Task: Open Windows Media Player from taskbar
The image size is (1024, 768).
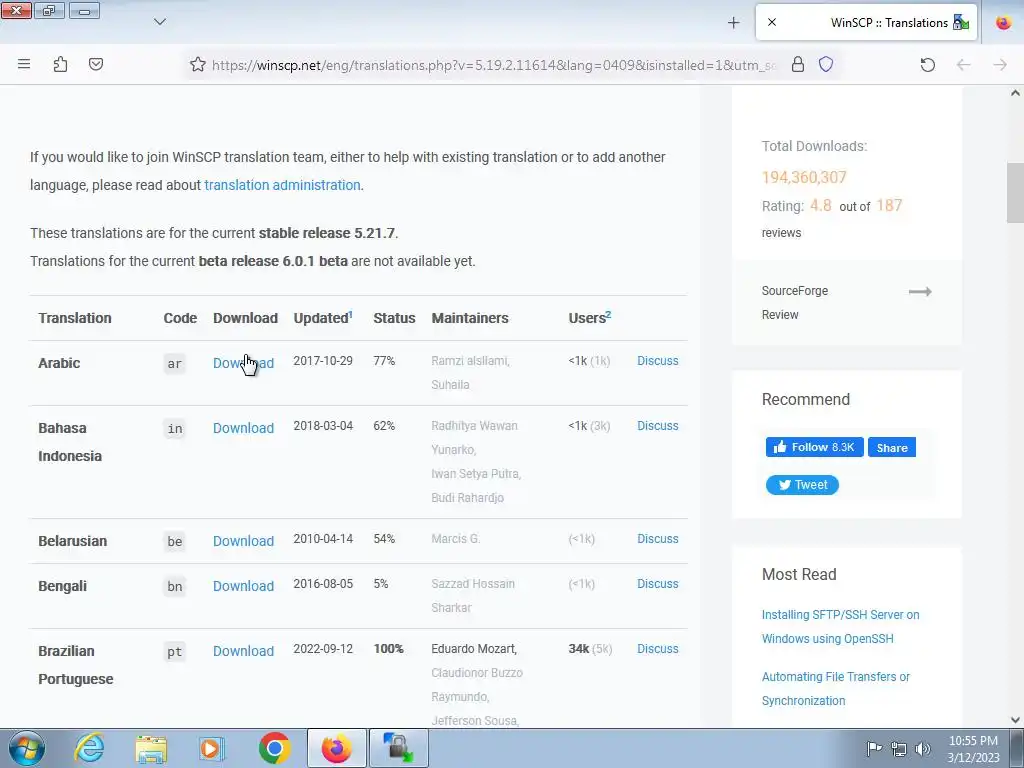Action: pos(212,749)
